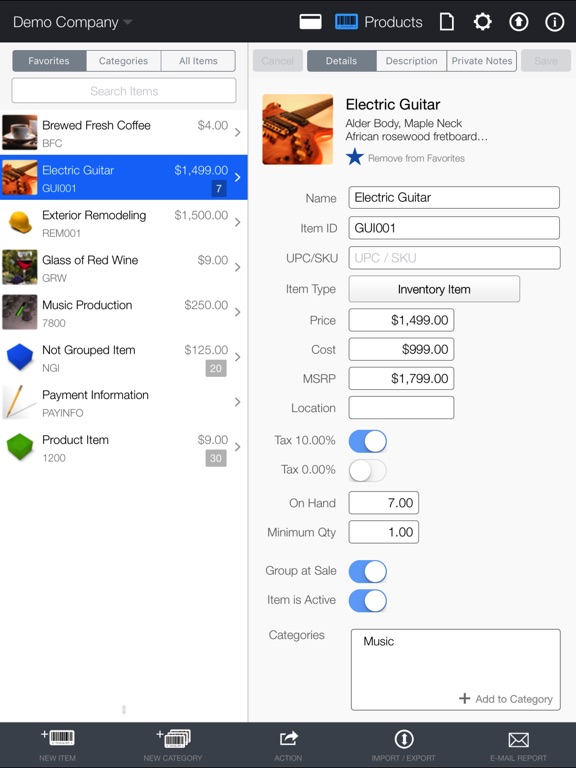Tap the E-Mail Report envelope icon
The image size is (576, 768).
[x=518, y=740]
